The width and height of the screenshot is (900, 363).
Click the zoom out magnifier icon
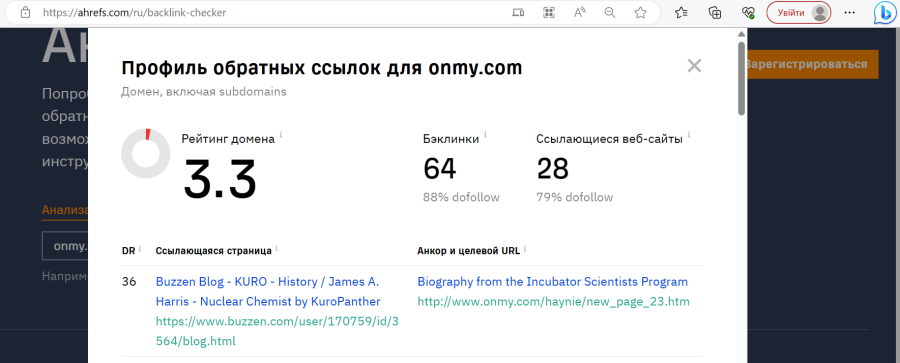click(x=610, y=13)
